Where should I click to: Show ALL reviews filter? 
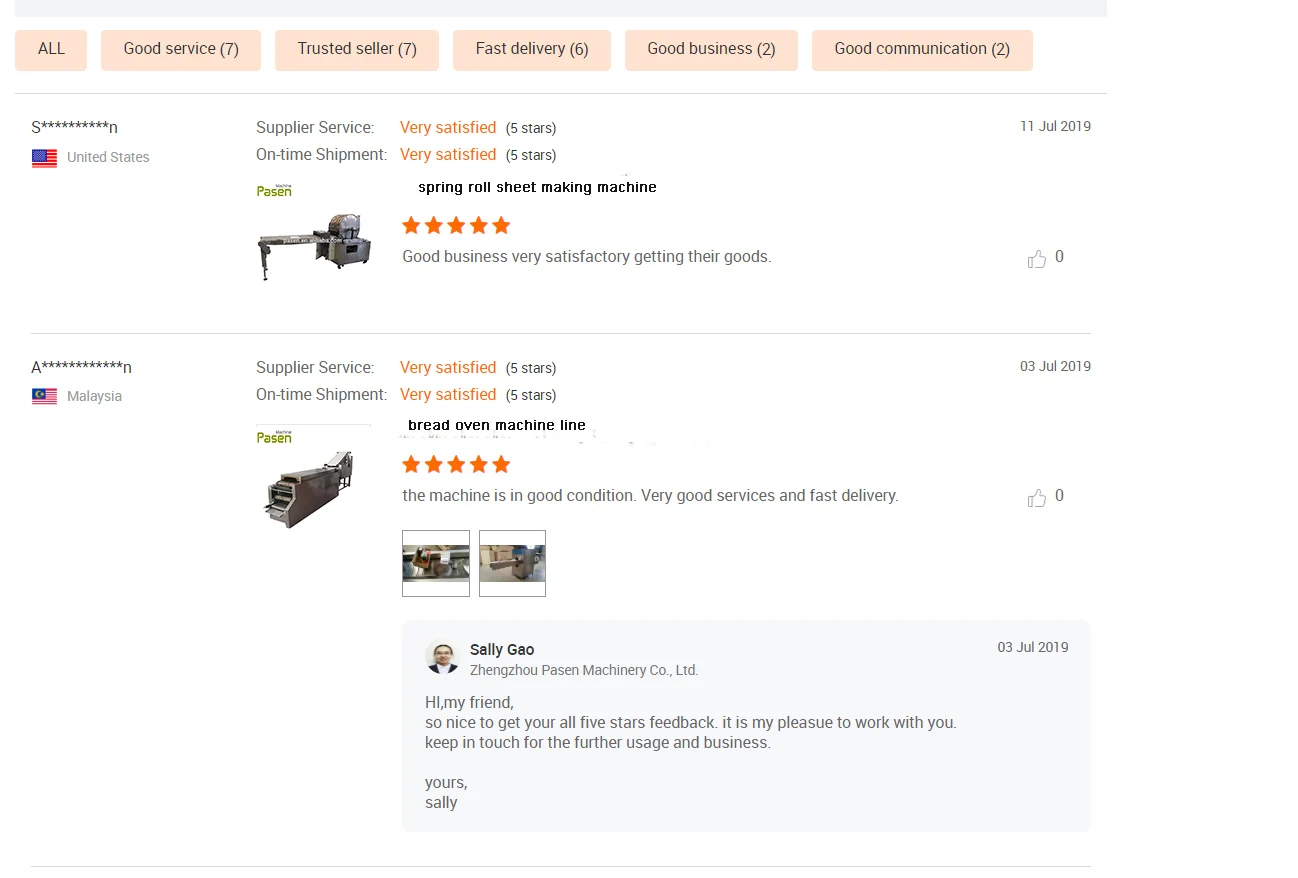(x=51, y=50)
